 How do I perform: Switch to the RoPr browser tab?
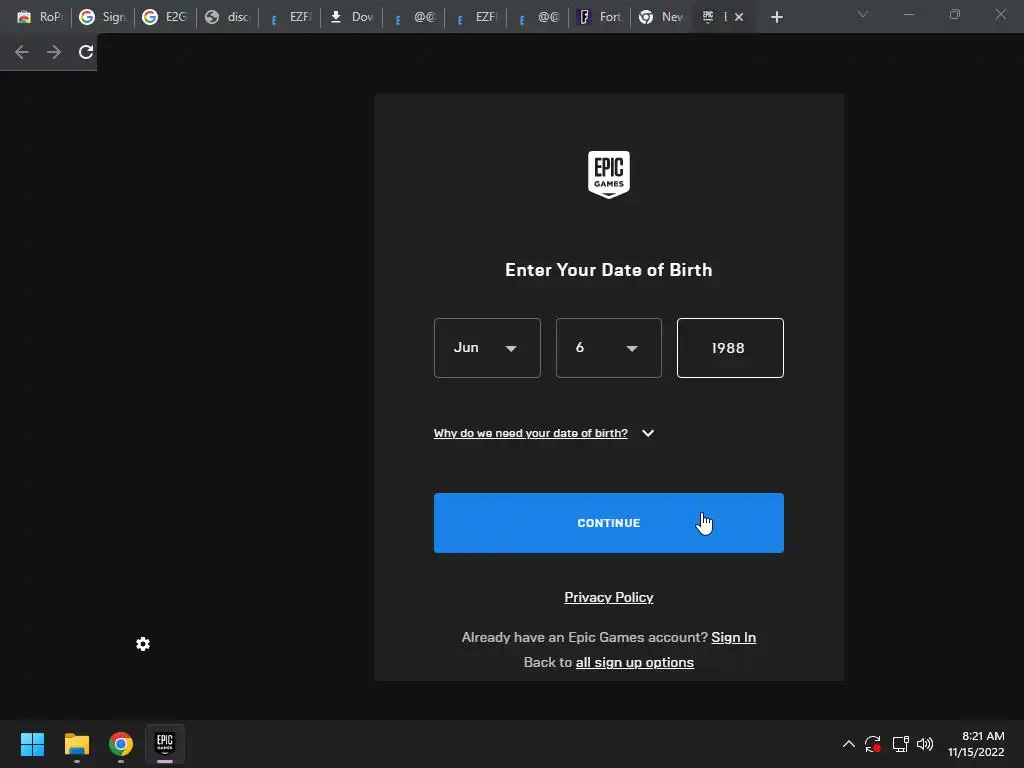(x=39, y=17)
